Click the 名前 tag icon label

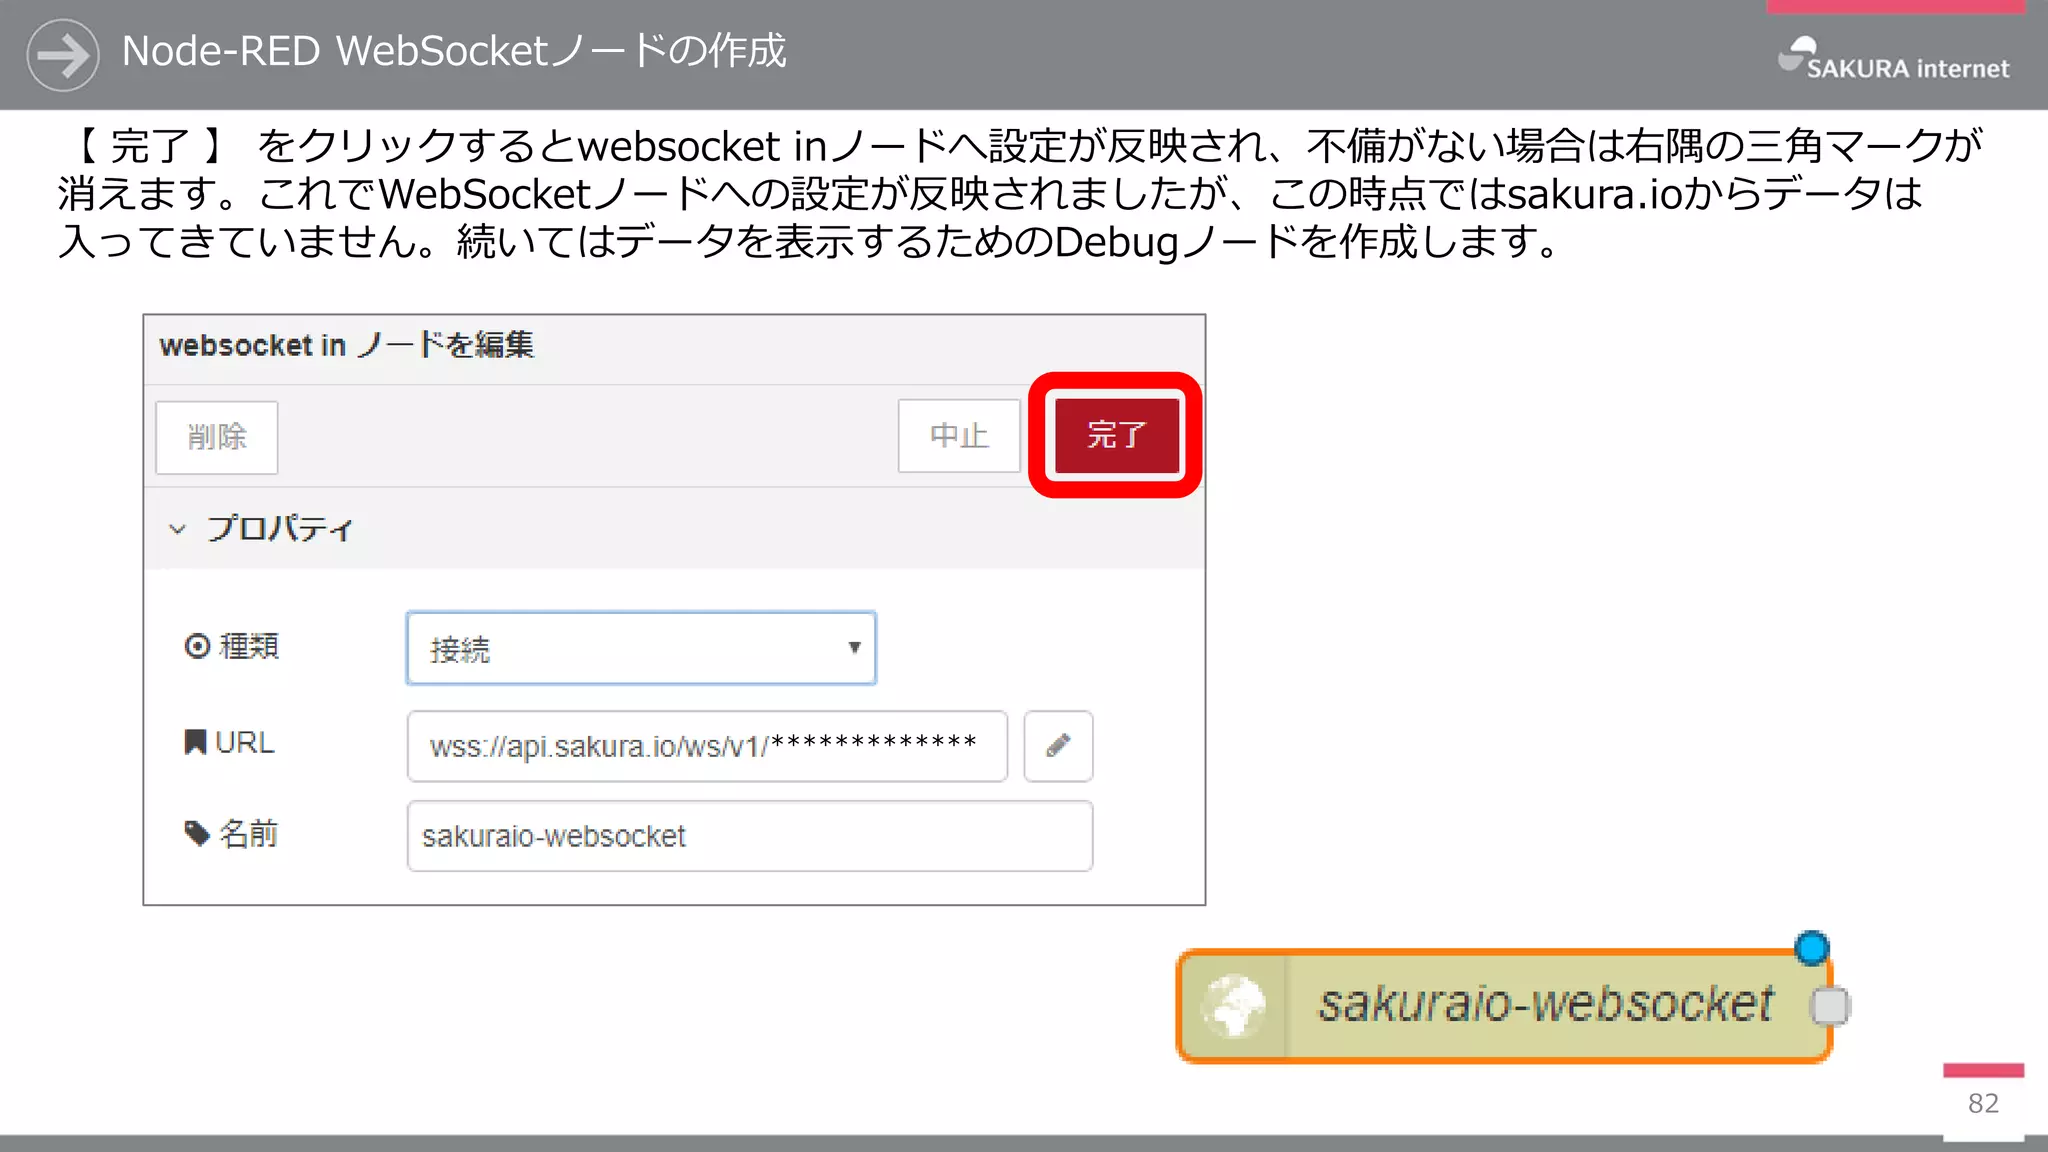231,833
